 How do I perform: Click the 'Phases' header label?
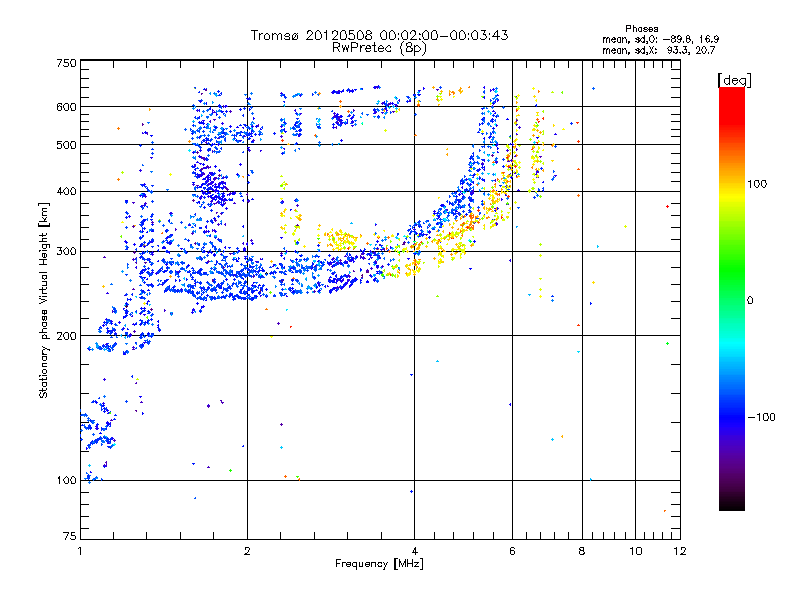tap(641, 29)
